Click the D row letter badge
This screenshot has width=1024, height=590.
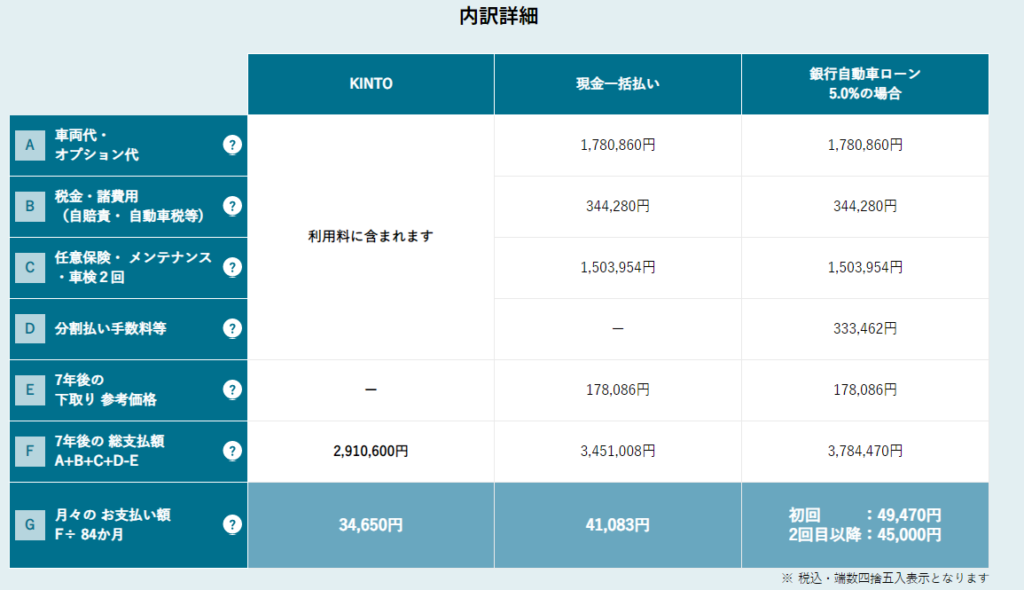point(30,329)
